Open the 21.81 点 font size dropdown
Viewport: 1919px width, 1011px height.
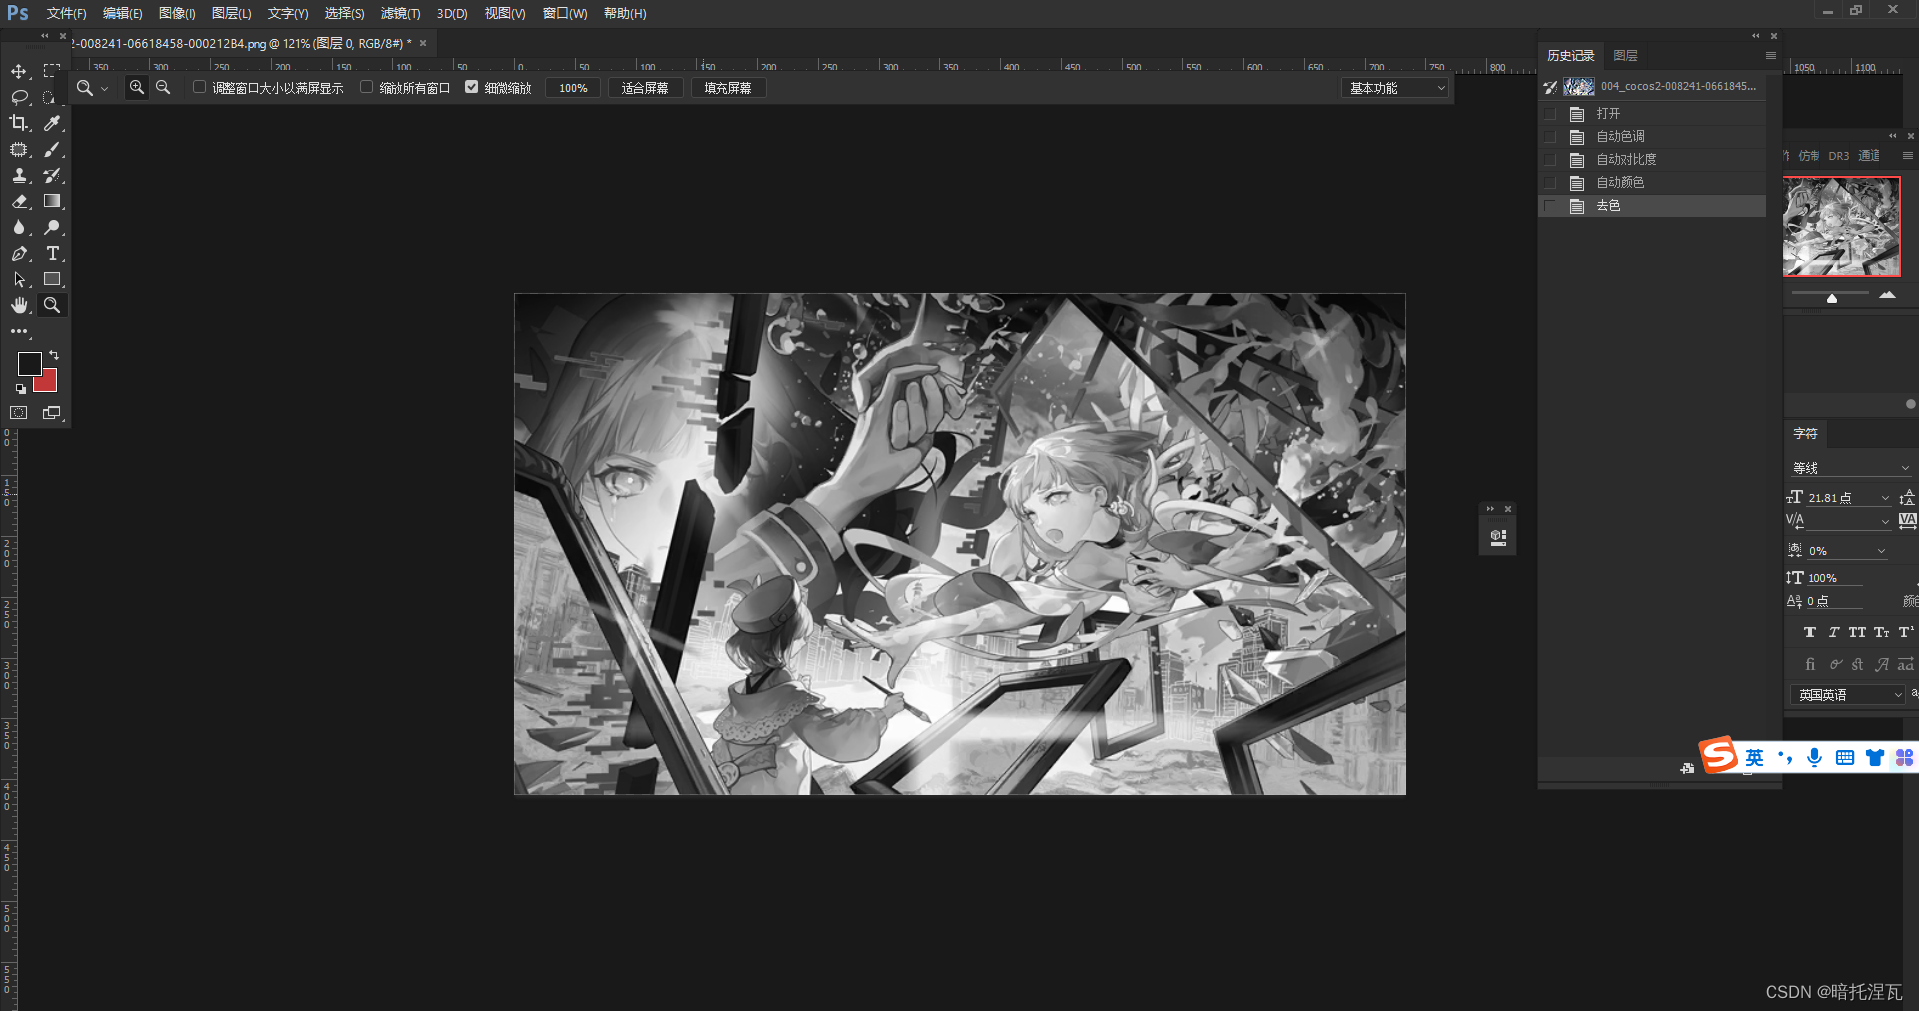click(1886, 498)
